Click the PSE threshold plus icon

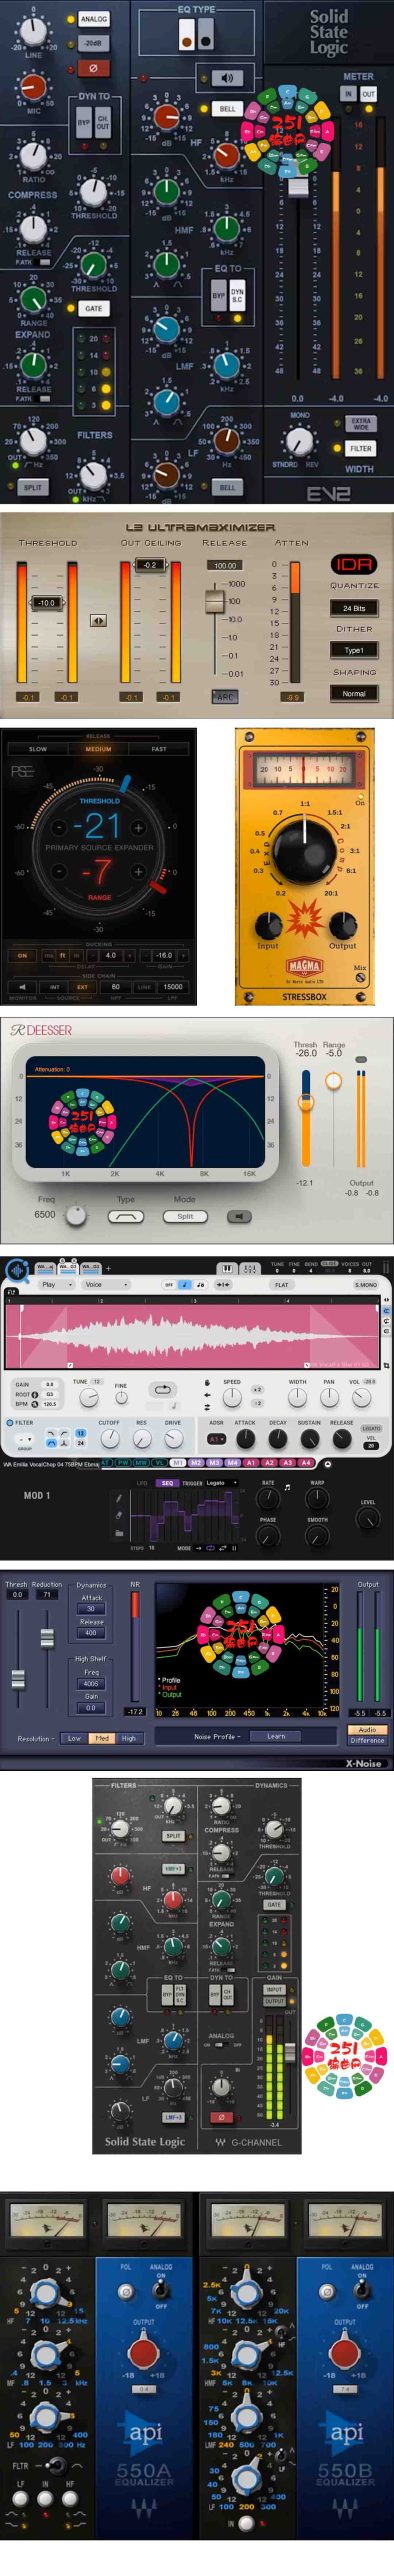point(138,827)
